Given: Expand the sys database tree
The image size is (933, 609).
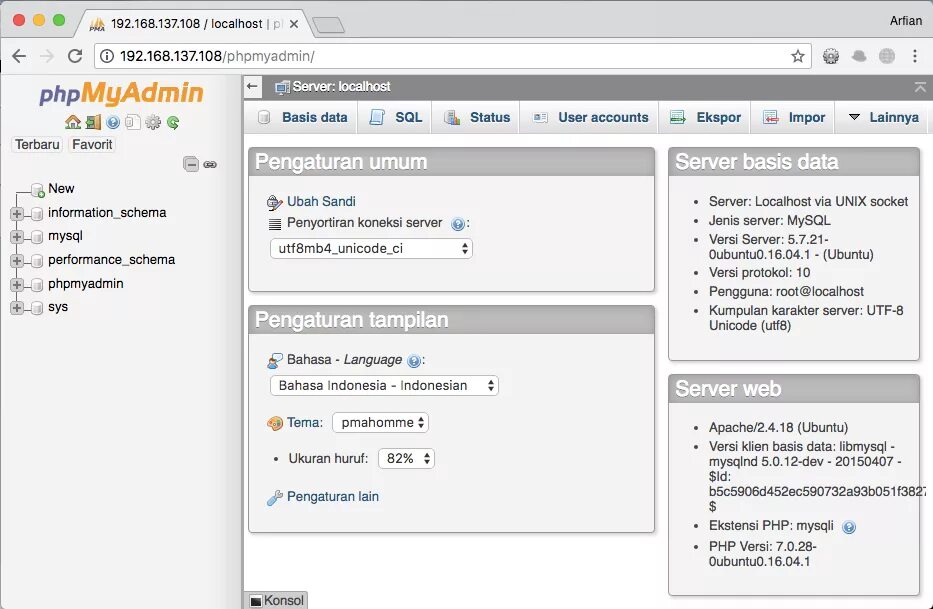Looking at the screenshot, I should 17,307.
